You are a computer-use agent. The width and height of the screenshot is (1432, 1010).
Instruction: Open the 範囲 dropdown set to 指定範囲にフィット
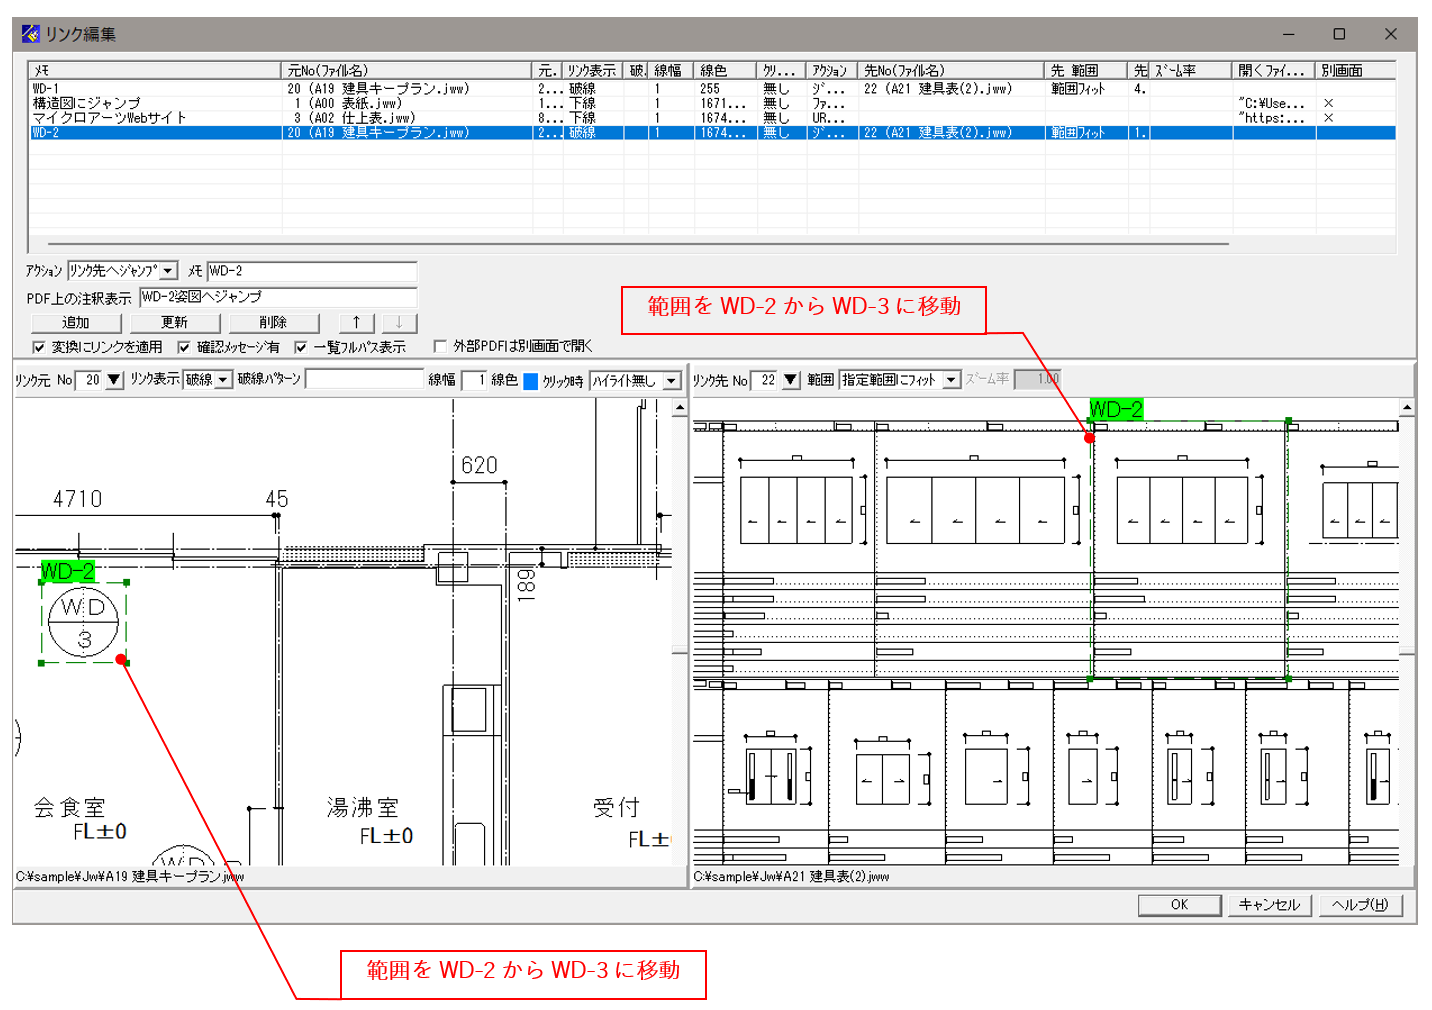tap(951, 379)
